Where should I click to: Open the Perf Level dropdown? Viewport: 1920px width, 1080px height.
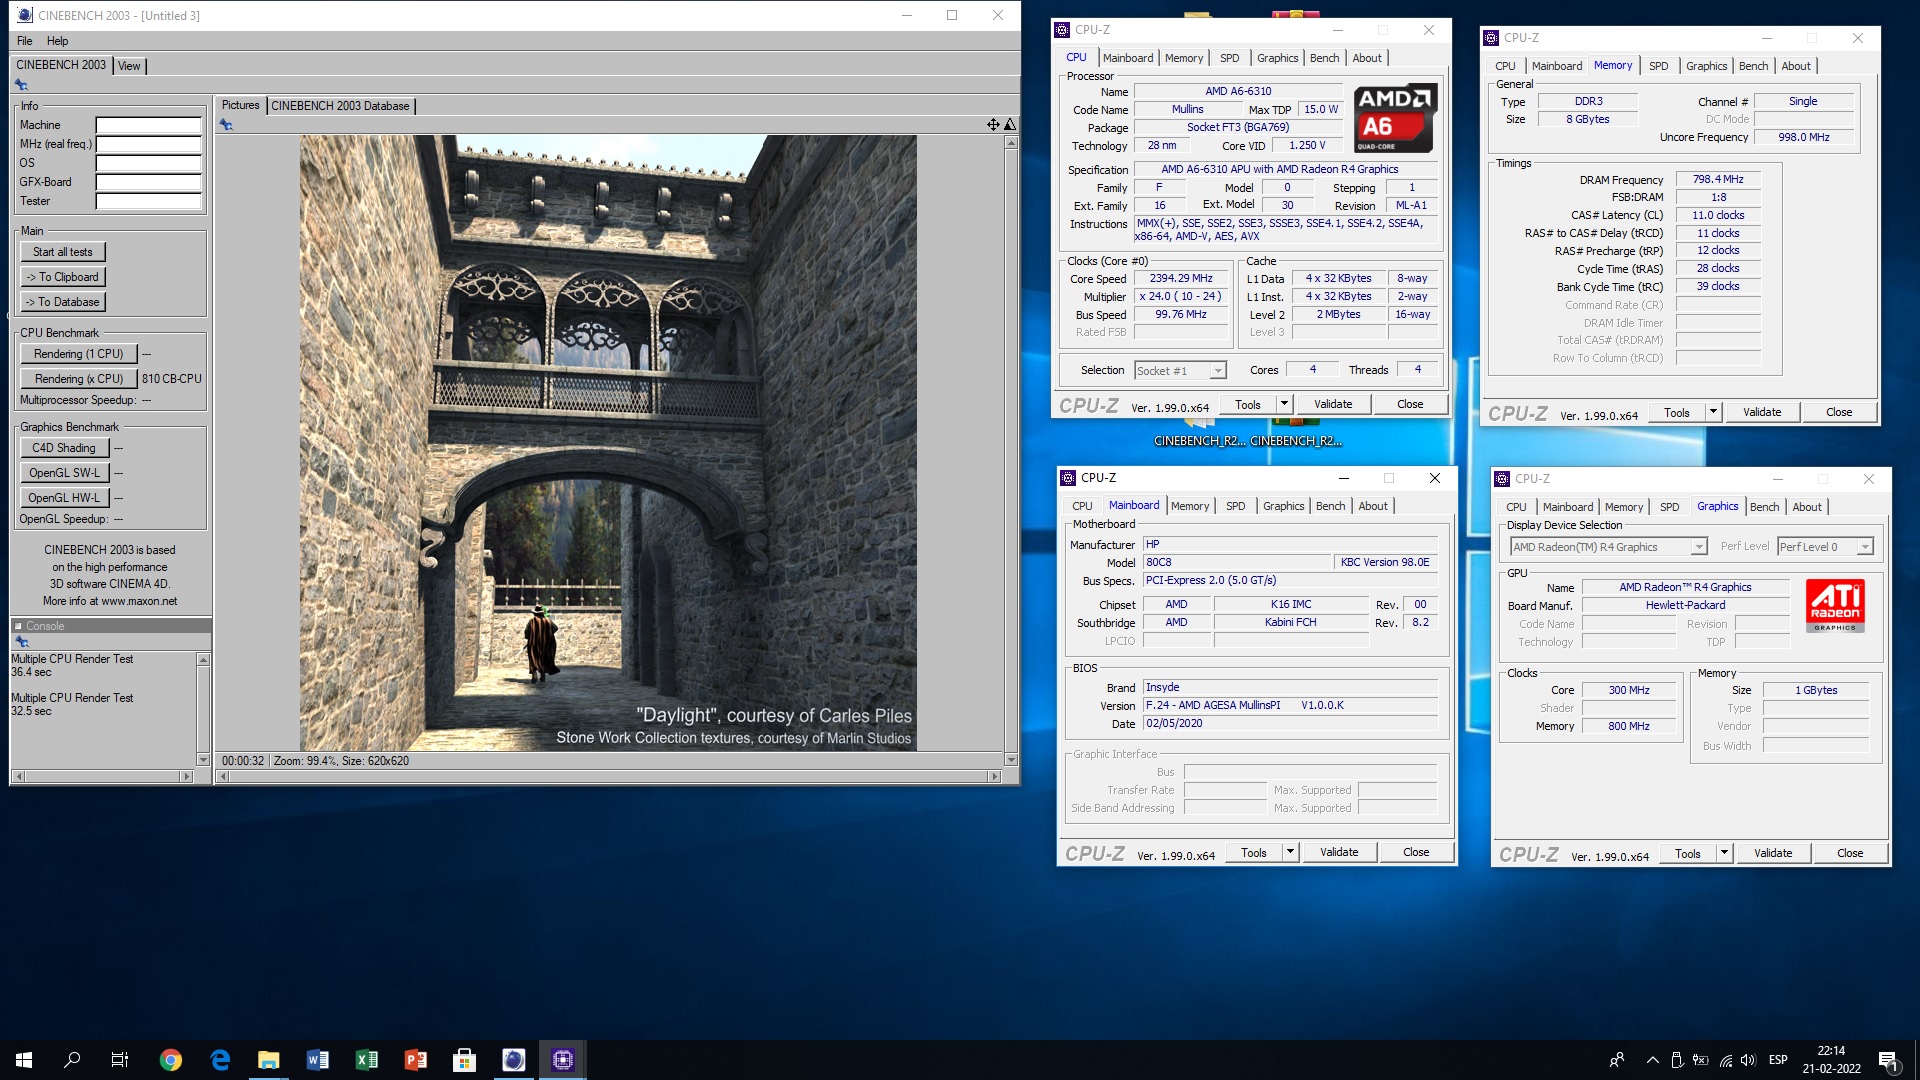tap(1825, 547)
